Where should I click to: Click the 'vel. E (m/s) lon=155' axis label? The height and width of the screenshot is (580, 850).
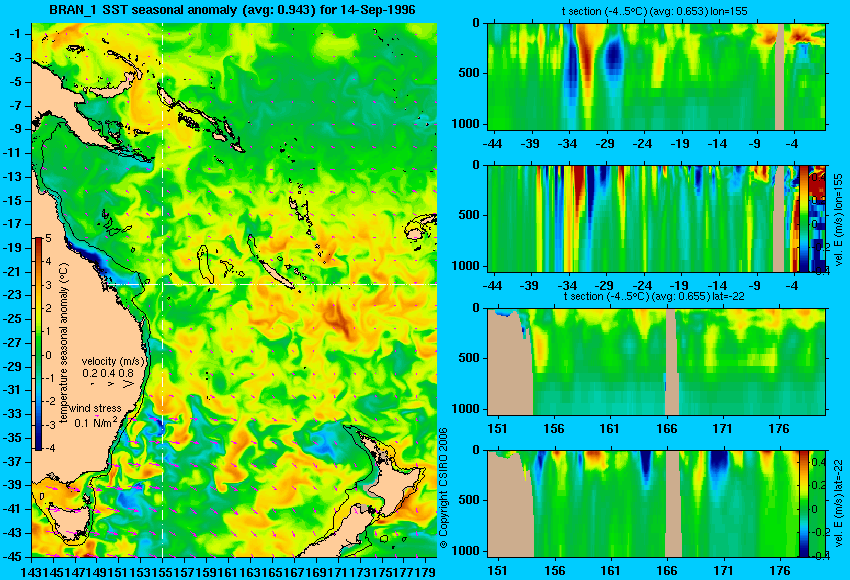pyautogui.click(x=839, y=220)
